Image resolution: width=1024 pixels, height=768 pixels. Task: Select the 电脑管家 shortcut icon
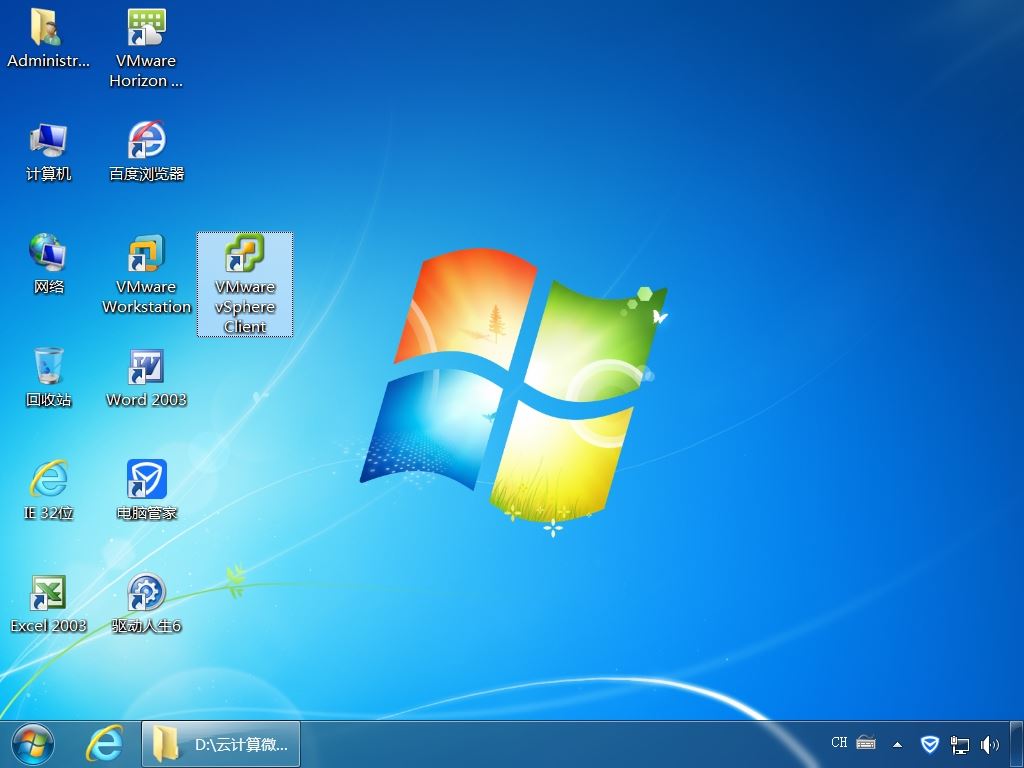(x=146, y=490)
